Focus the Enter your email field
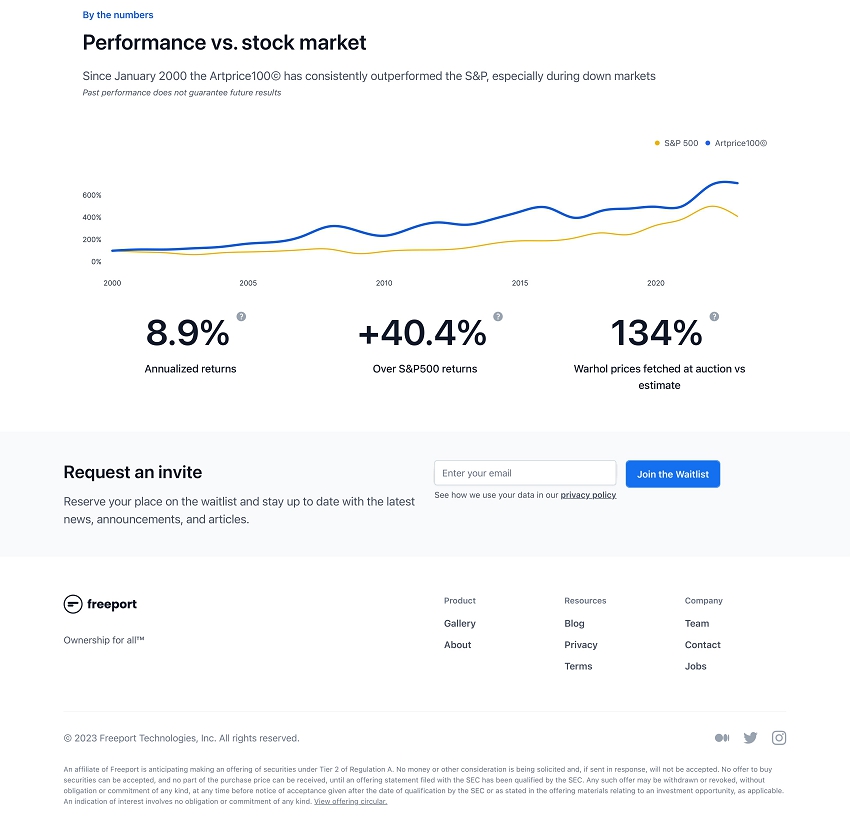 (x=525, y=473)
